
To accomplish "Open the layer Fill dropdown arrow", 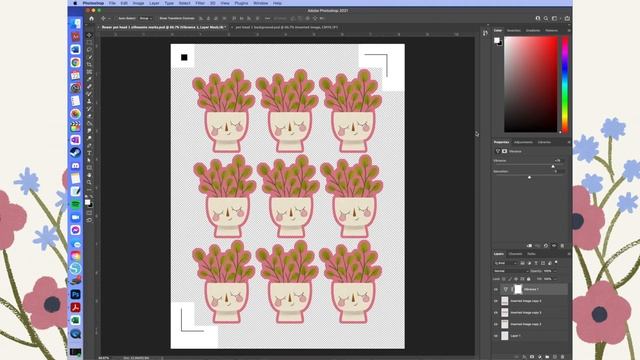I will pyautogui.click(x=555, y=279).
